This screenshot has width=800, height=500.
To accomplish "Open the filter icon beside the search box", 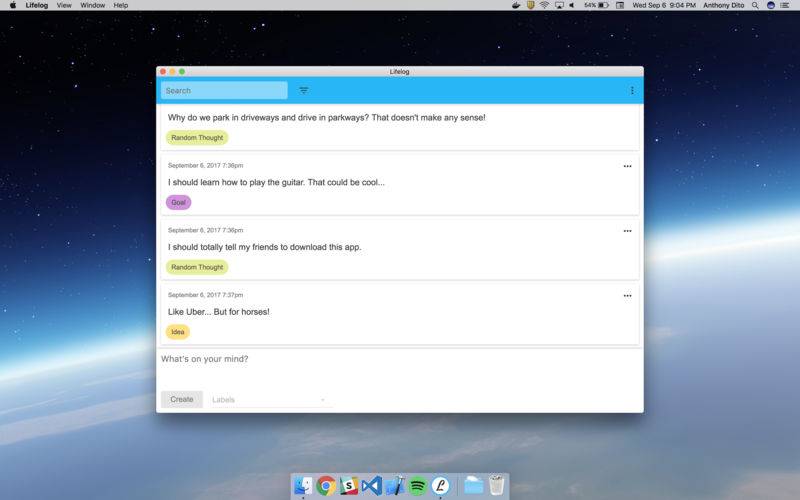I will click(304, 90).
